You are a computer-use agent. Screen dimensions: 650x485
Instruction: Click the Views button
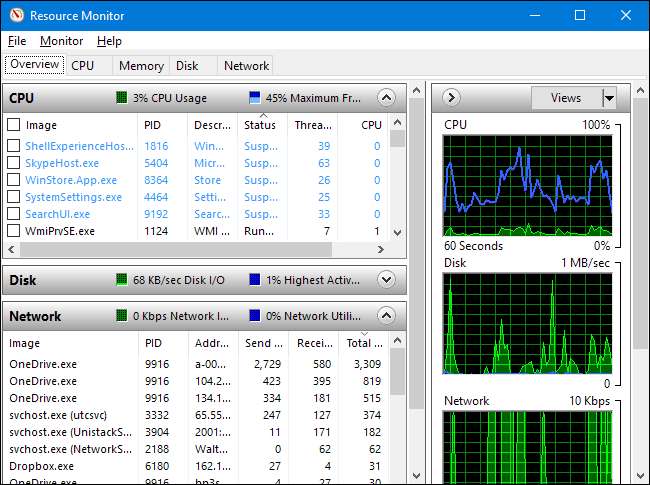(x=565, y=98)
